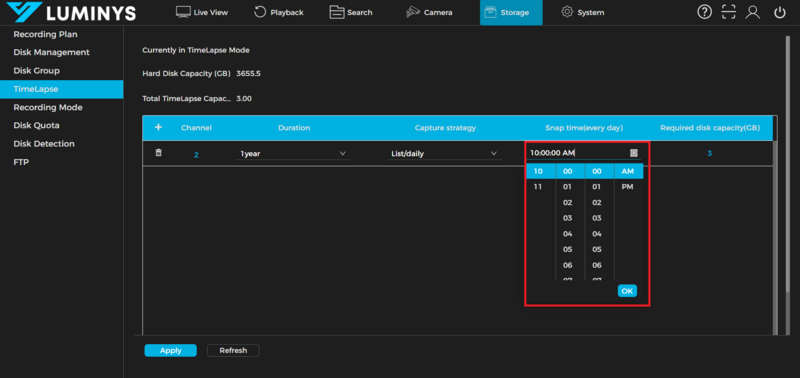Open the System tab
This screenshot has height=378, width=800.
(583, 12)
